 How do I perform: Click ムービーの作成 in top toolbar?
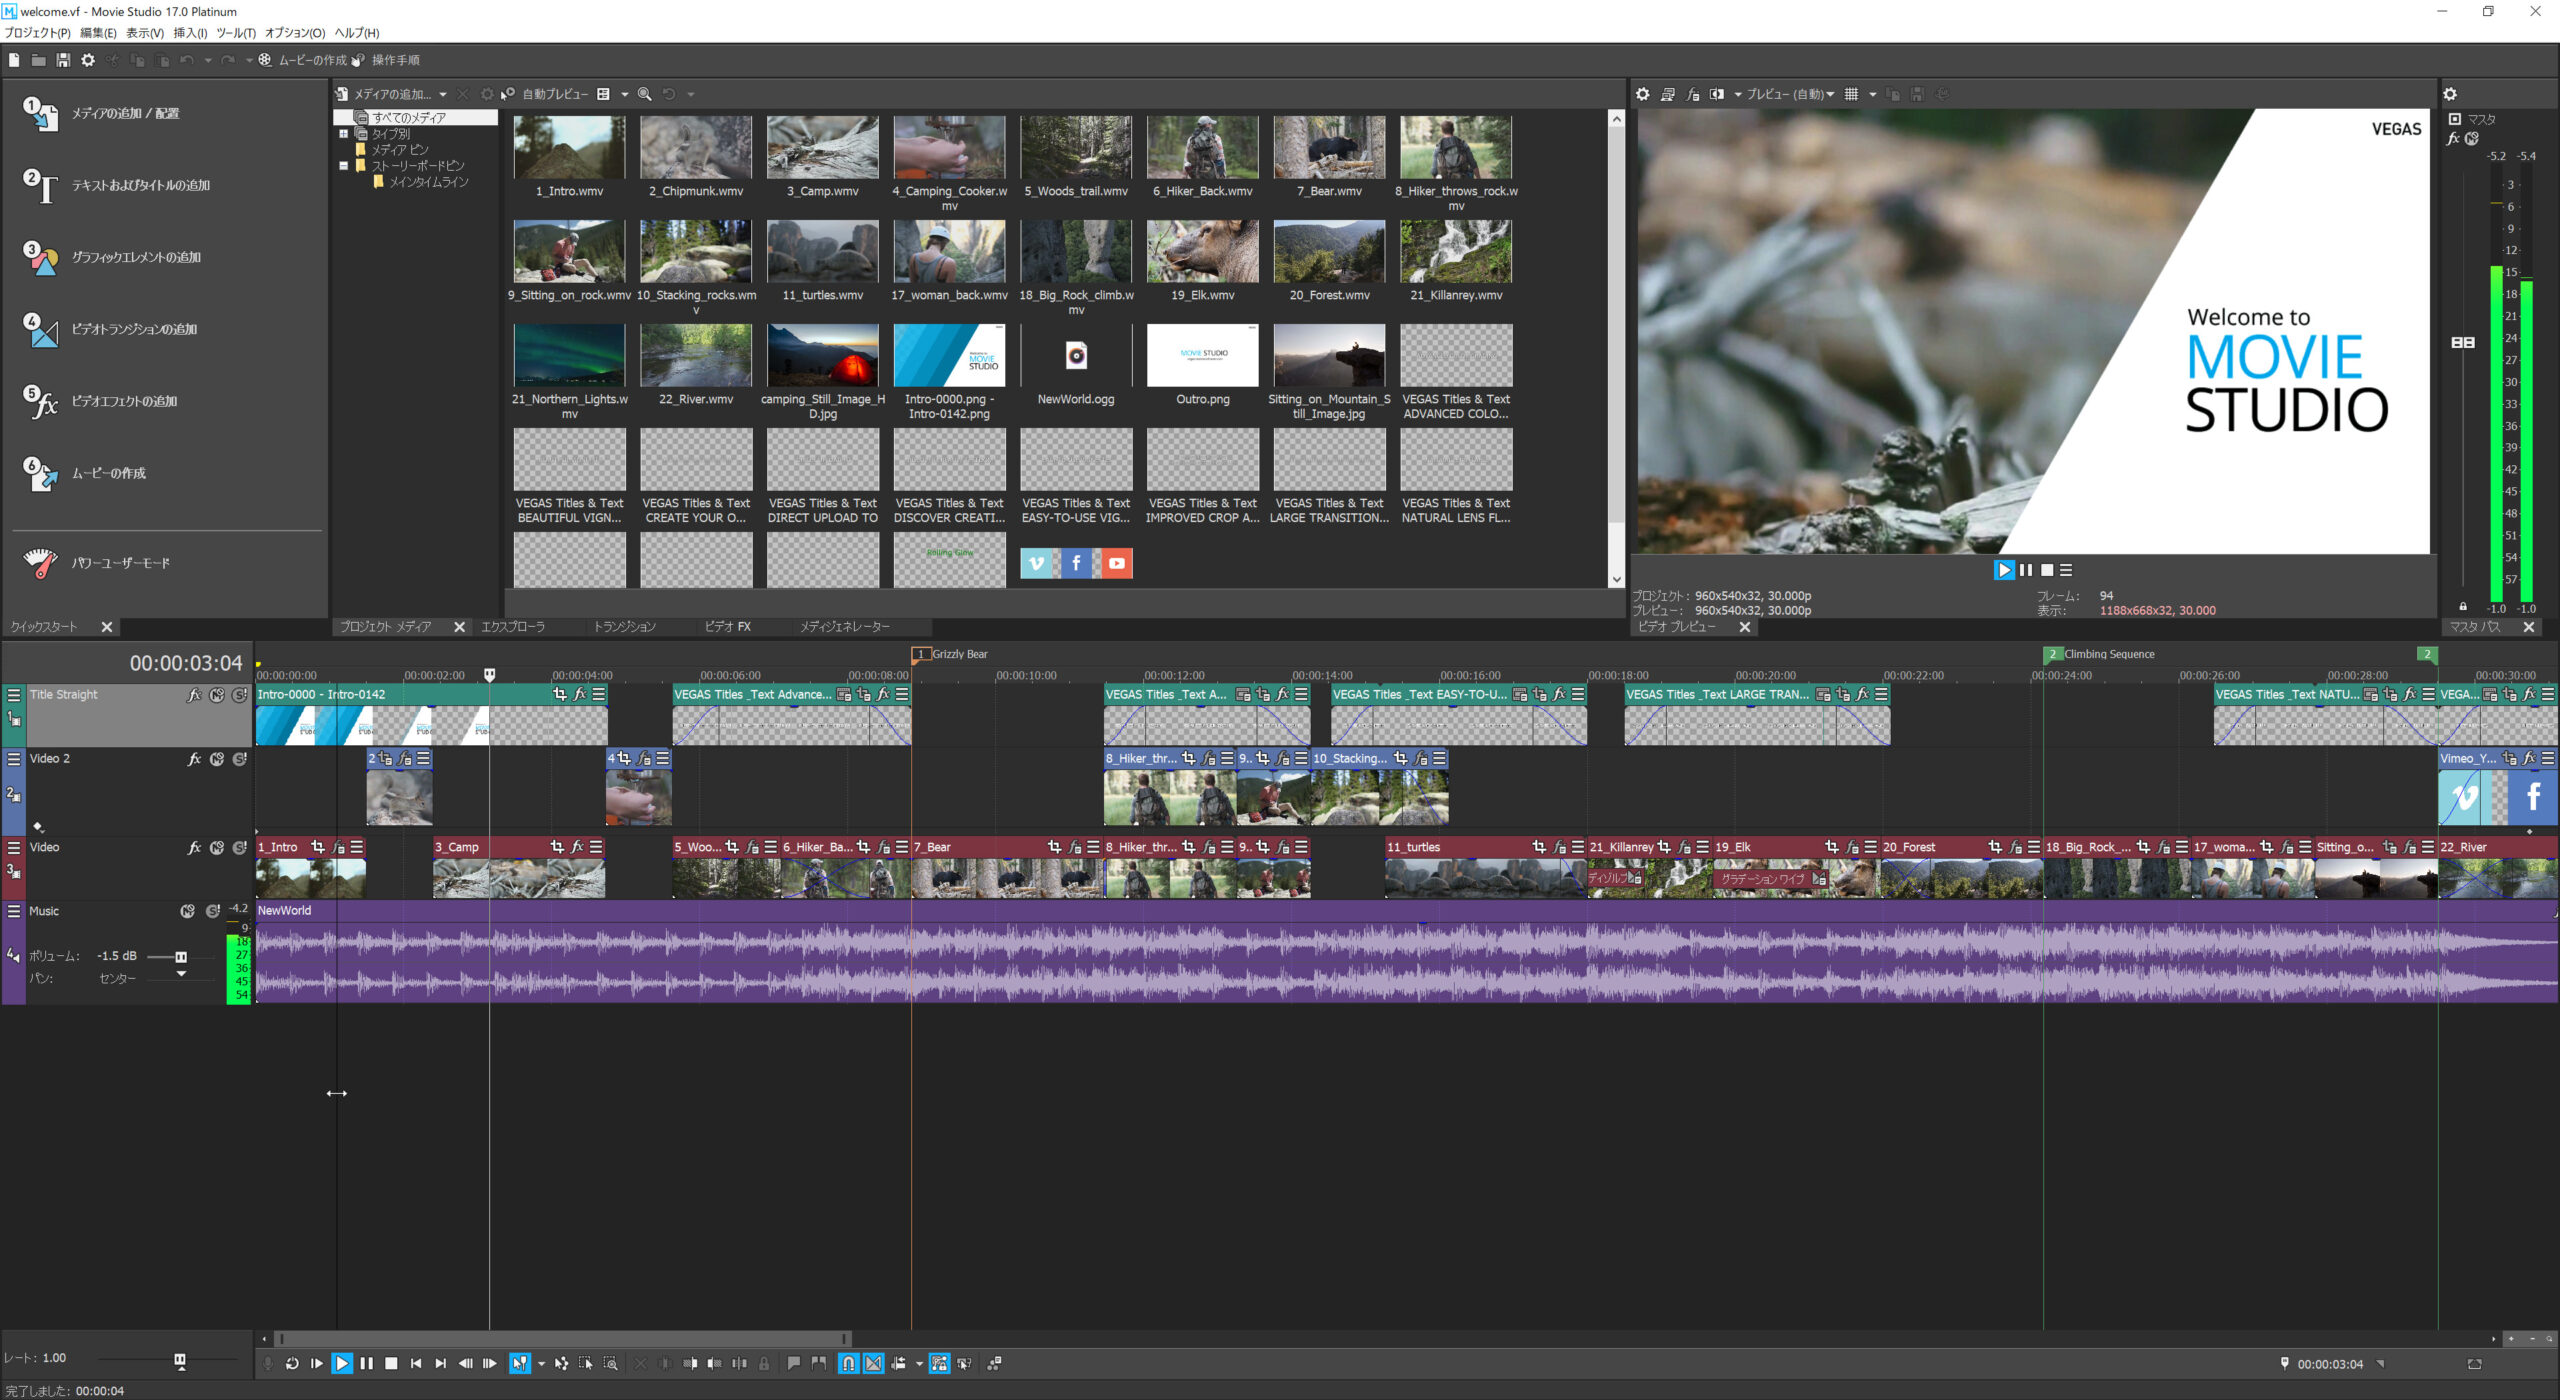point(304,60)
